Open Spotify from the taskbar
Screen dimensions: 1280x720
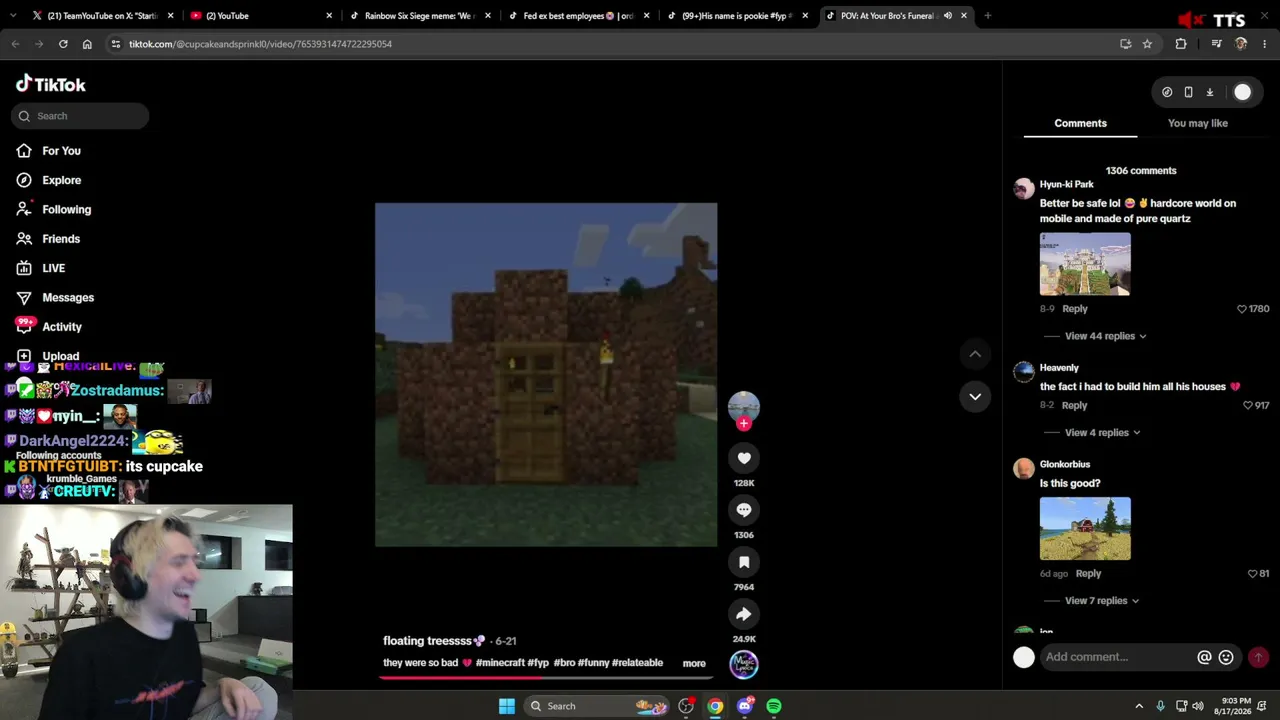point(774,706)
